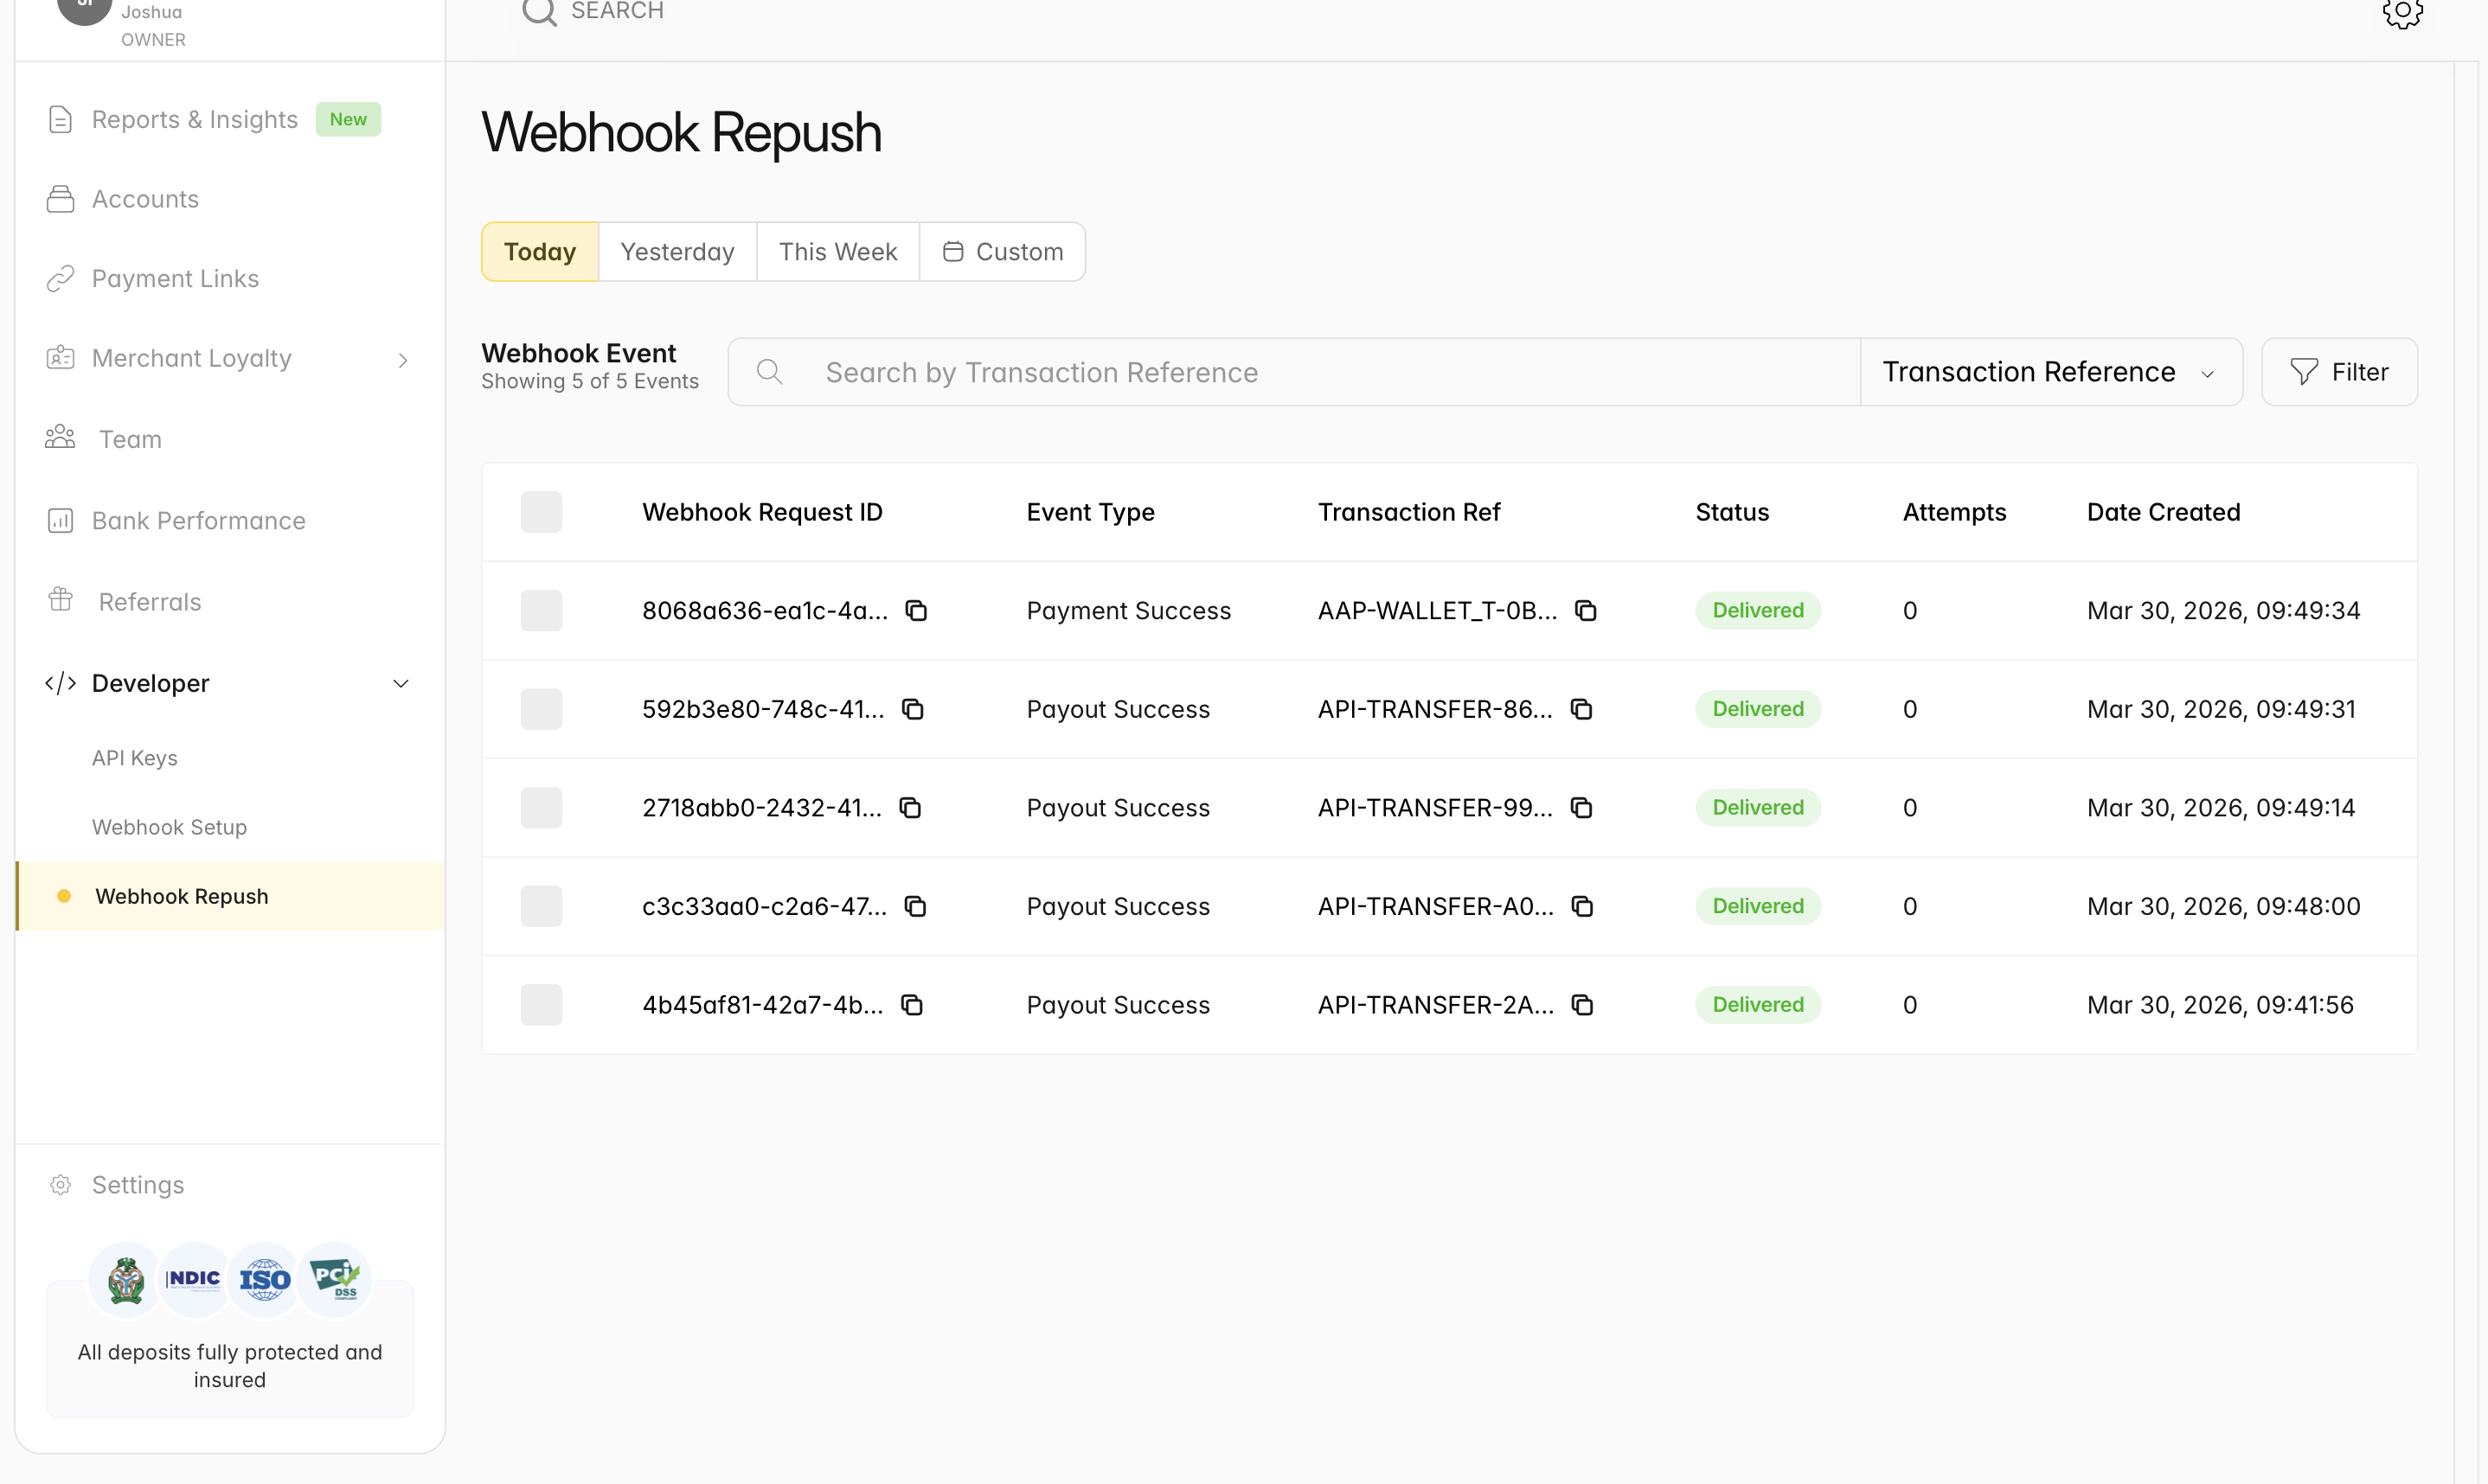Image resolution: width=2488 pixels, height=1484 pixels.
Task: Select checkbox for row c3c33aa0-c2a6-47
Action: (x=541, y=906)
